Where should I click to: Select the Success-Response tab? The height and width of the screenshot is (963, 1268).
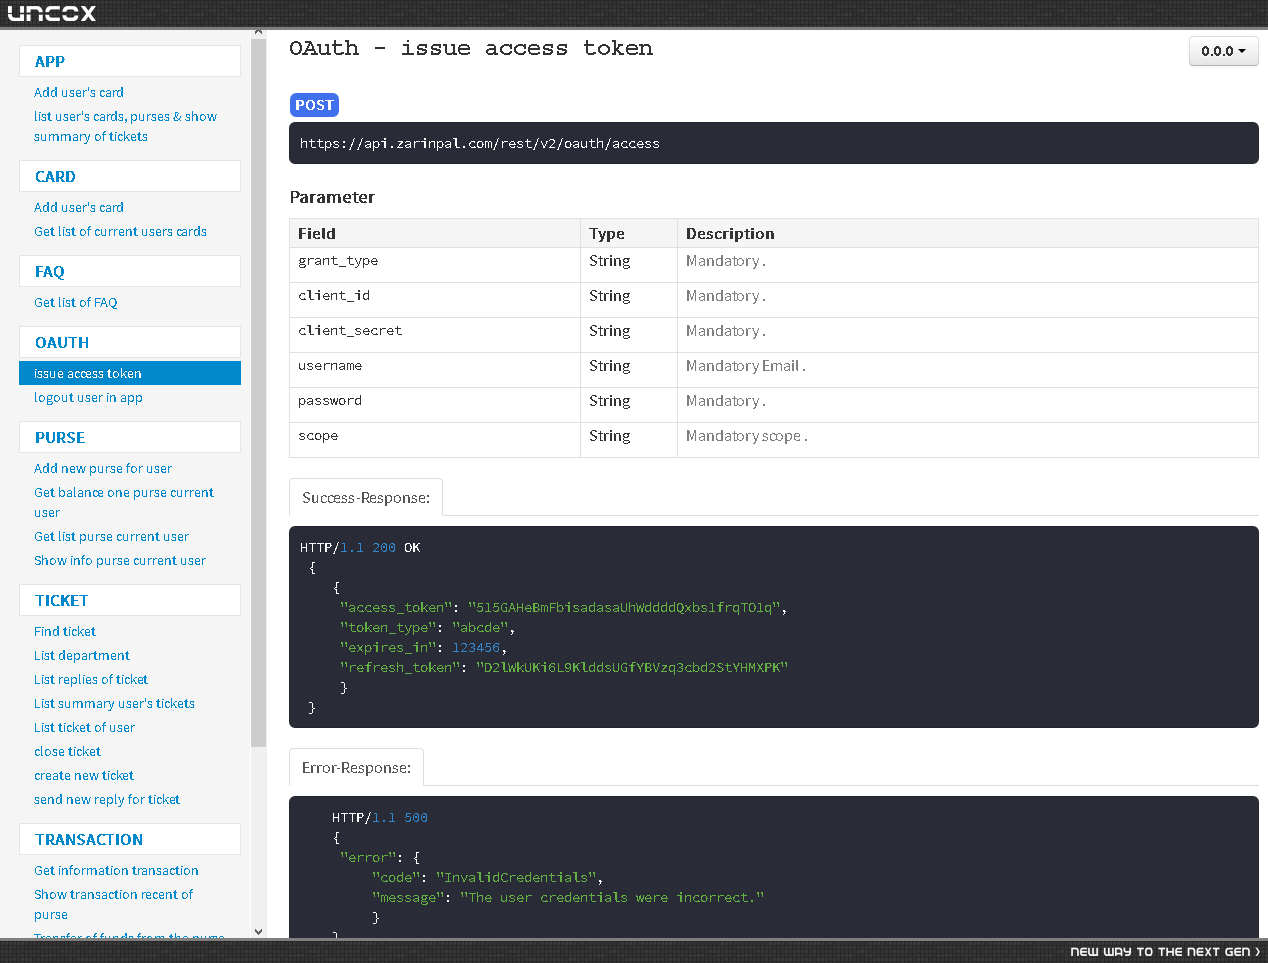pos(366,497)
